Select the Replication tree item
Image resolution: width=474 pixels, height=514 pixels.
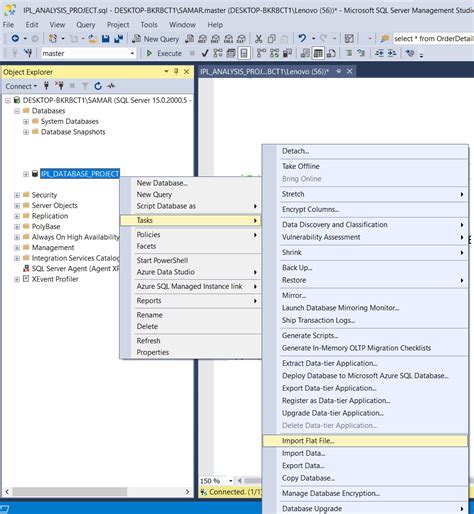click(x=50, y=216)
